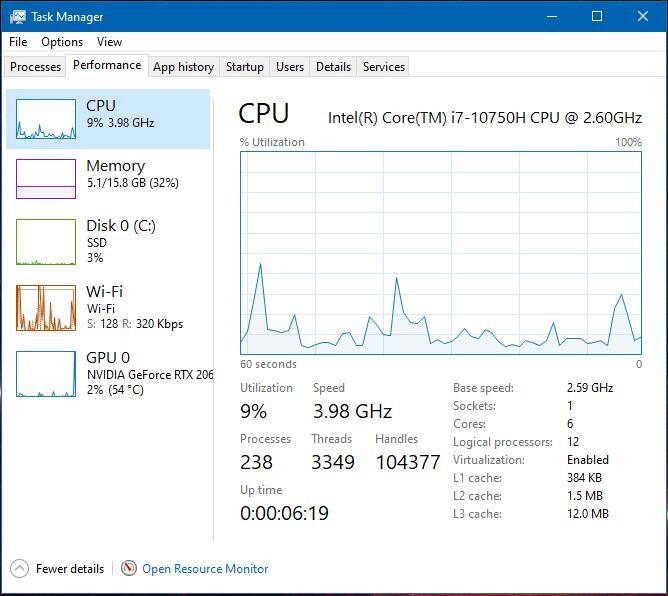Collapse view with Fewer details arrow icon
This screenshot has width=668, height=596.
coord(19,568)
